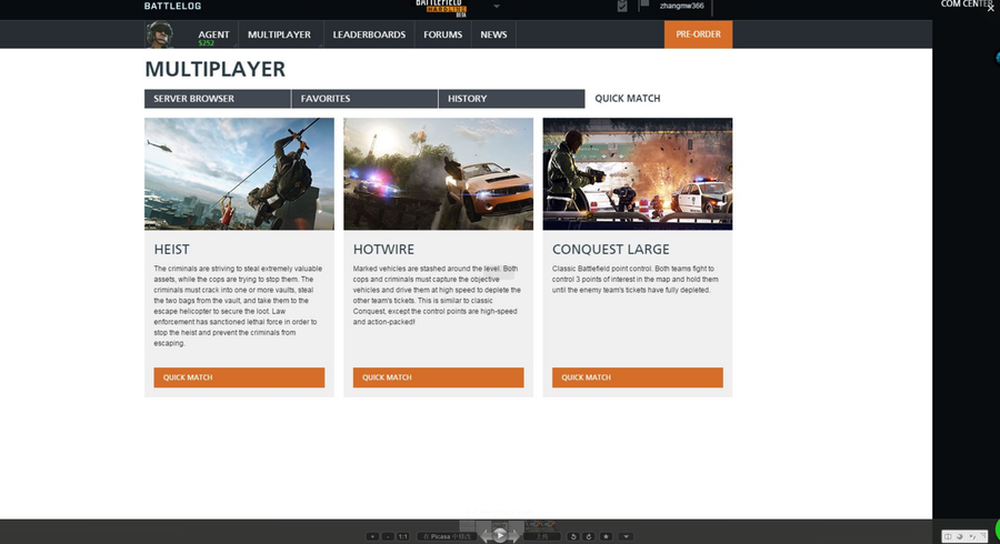Rotate the image counterclockwise
1000x544 pixels.
point(573,536)
